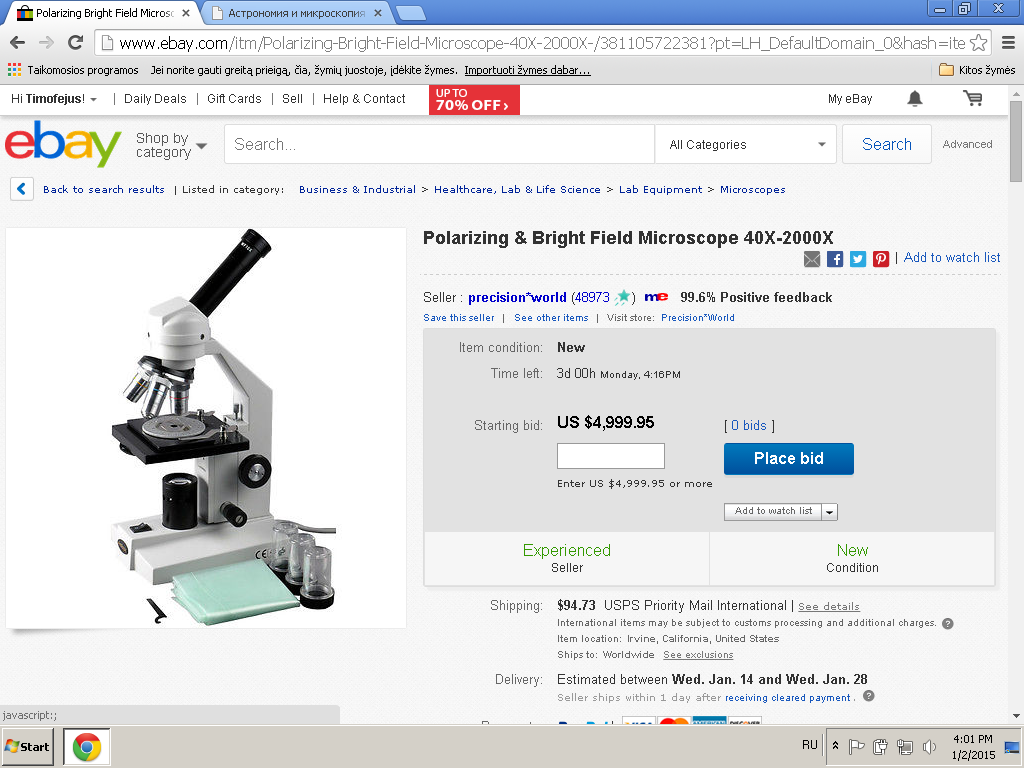Click the bid amount input field
Screen dimensions: 1024x768
coord(611,456)
